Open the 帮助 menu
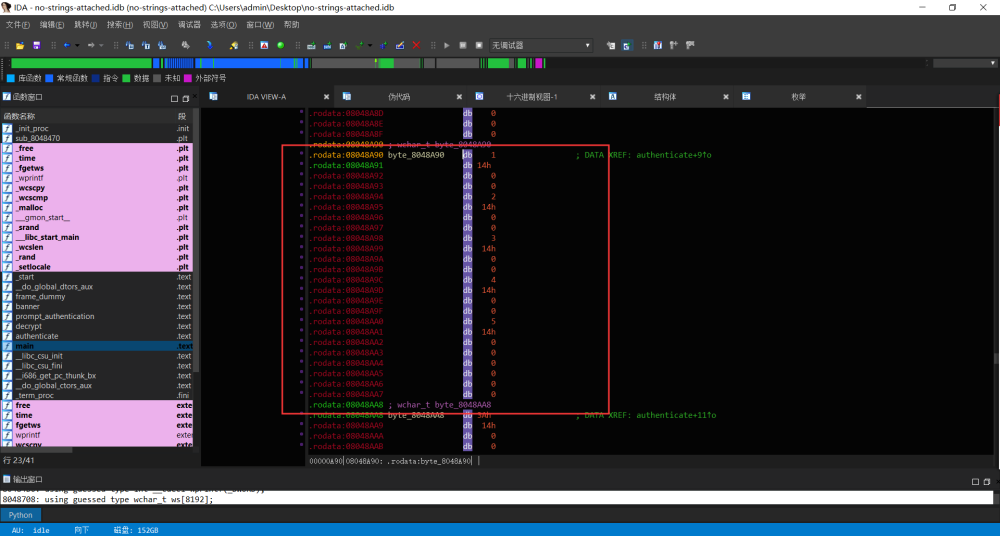This screenshot has width=1000, height=536. coord(291,25)
